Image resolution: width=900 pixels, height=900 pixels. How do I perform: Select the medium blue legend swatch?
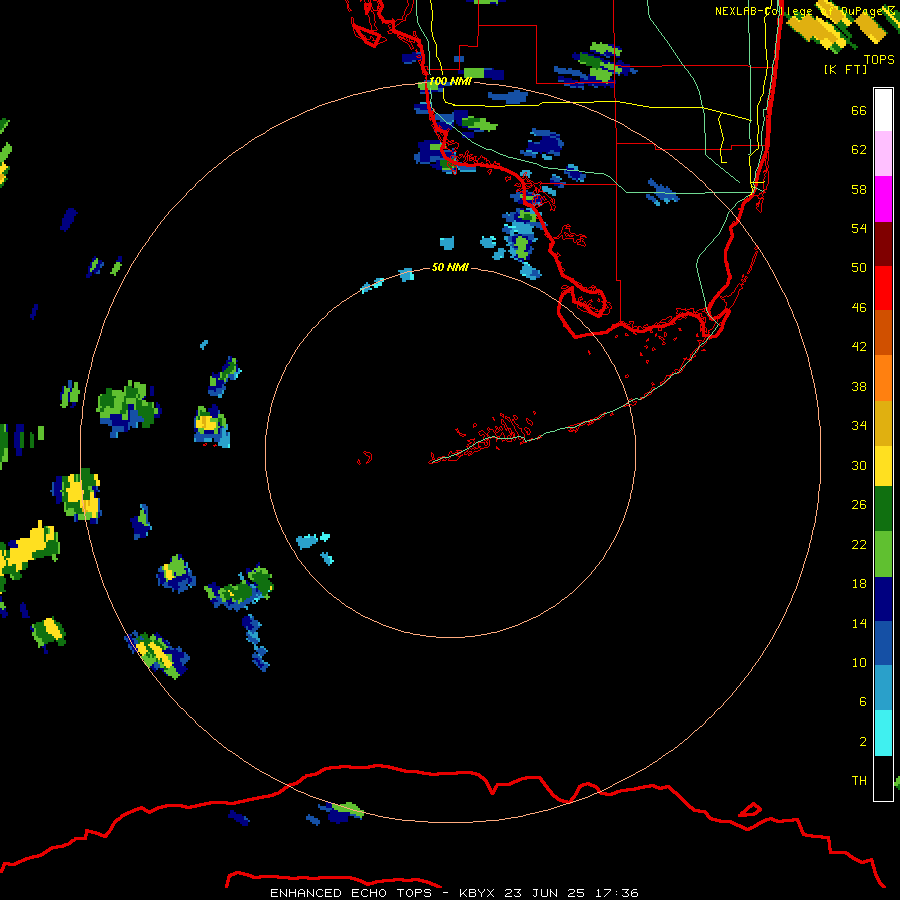tap(883, 644)
